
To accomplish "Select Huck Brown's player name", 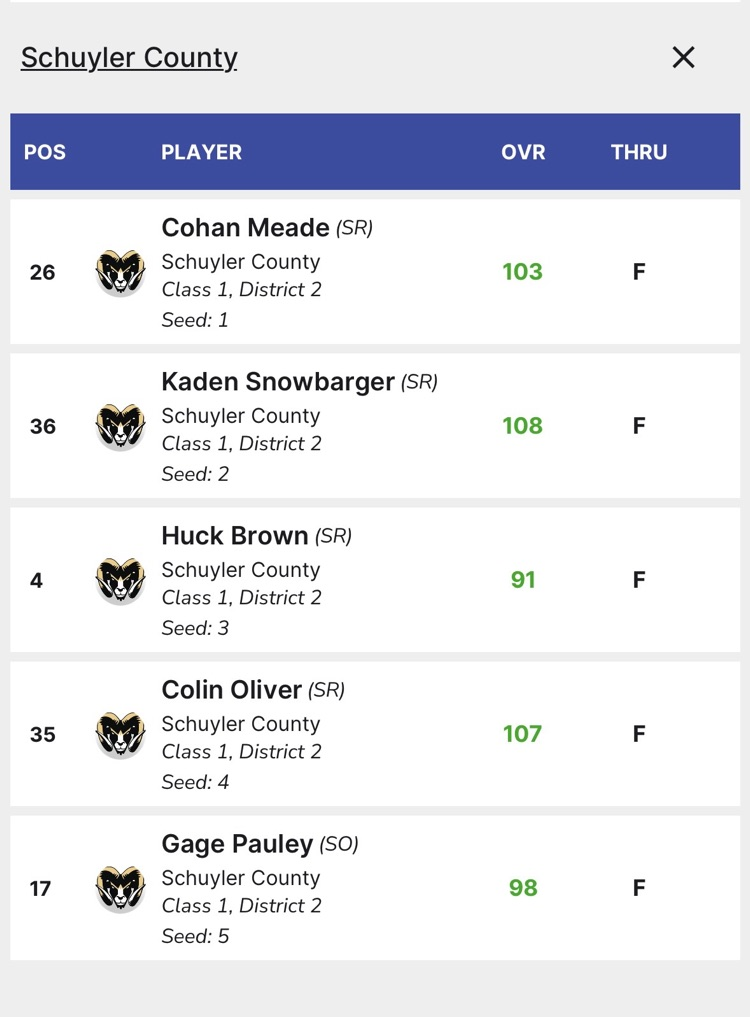I will tap(235, 536).
